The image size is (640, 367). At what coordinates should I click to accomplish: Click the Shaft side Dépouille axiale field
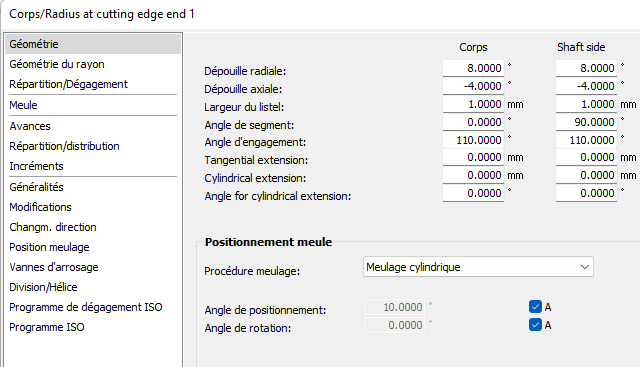586,86
